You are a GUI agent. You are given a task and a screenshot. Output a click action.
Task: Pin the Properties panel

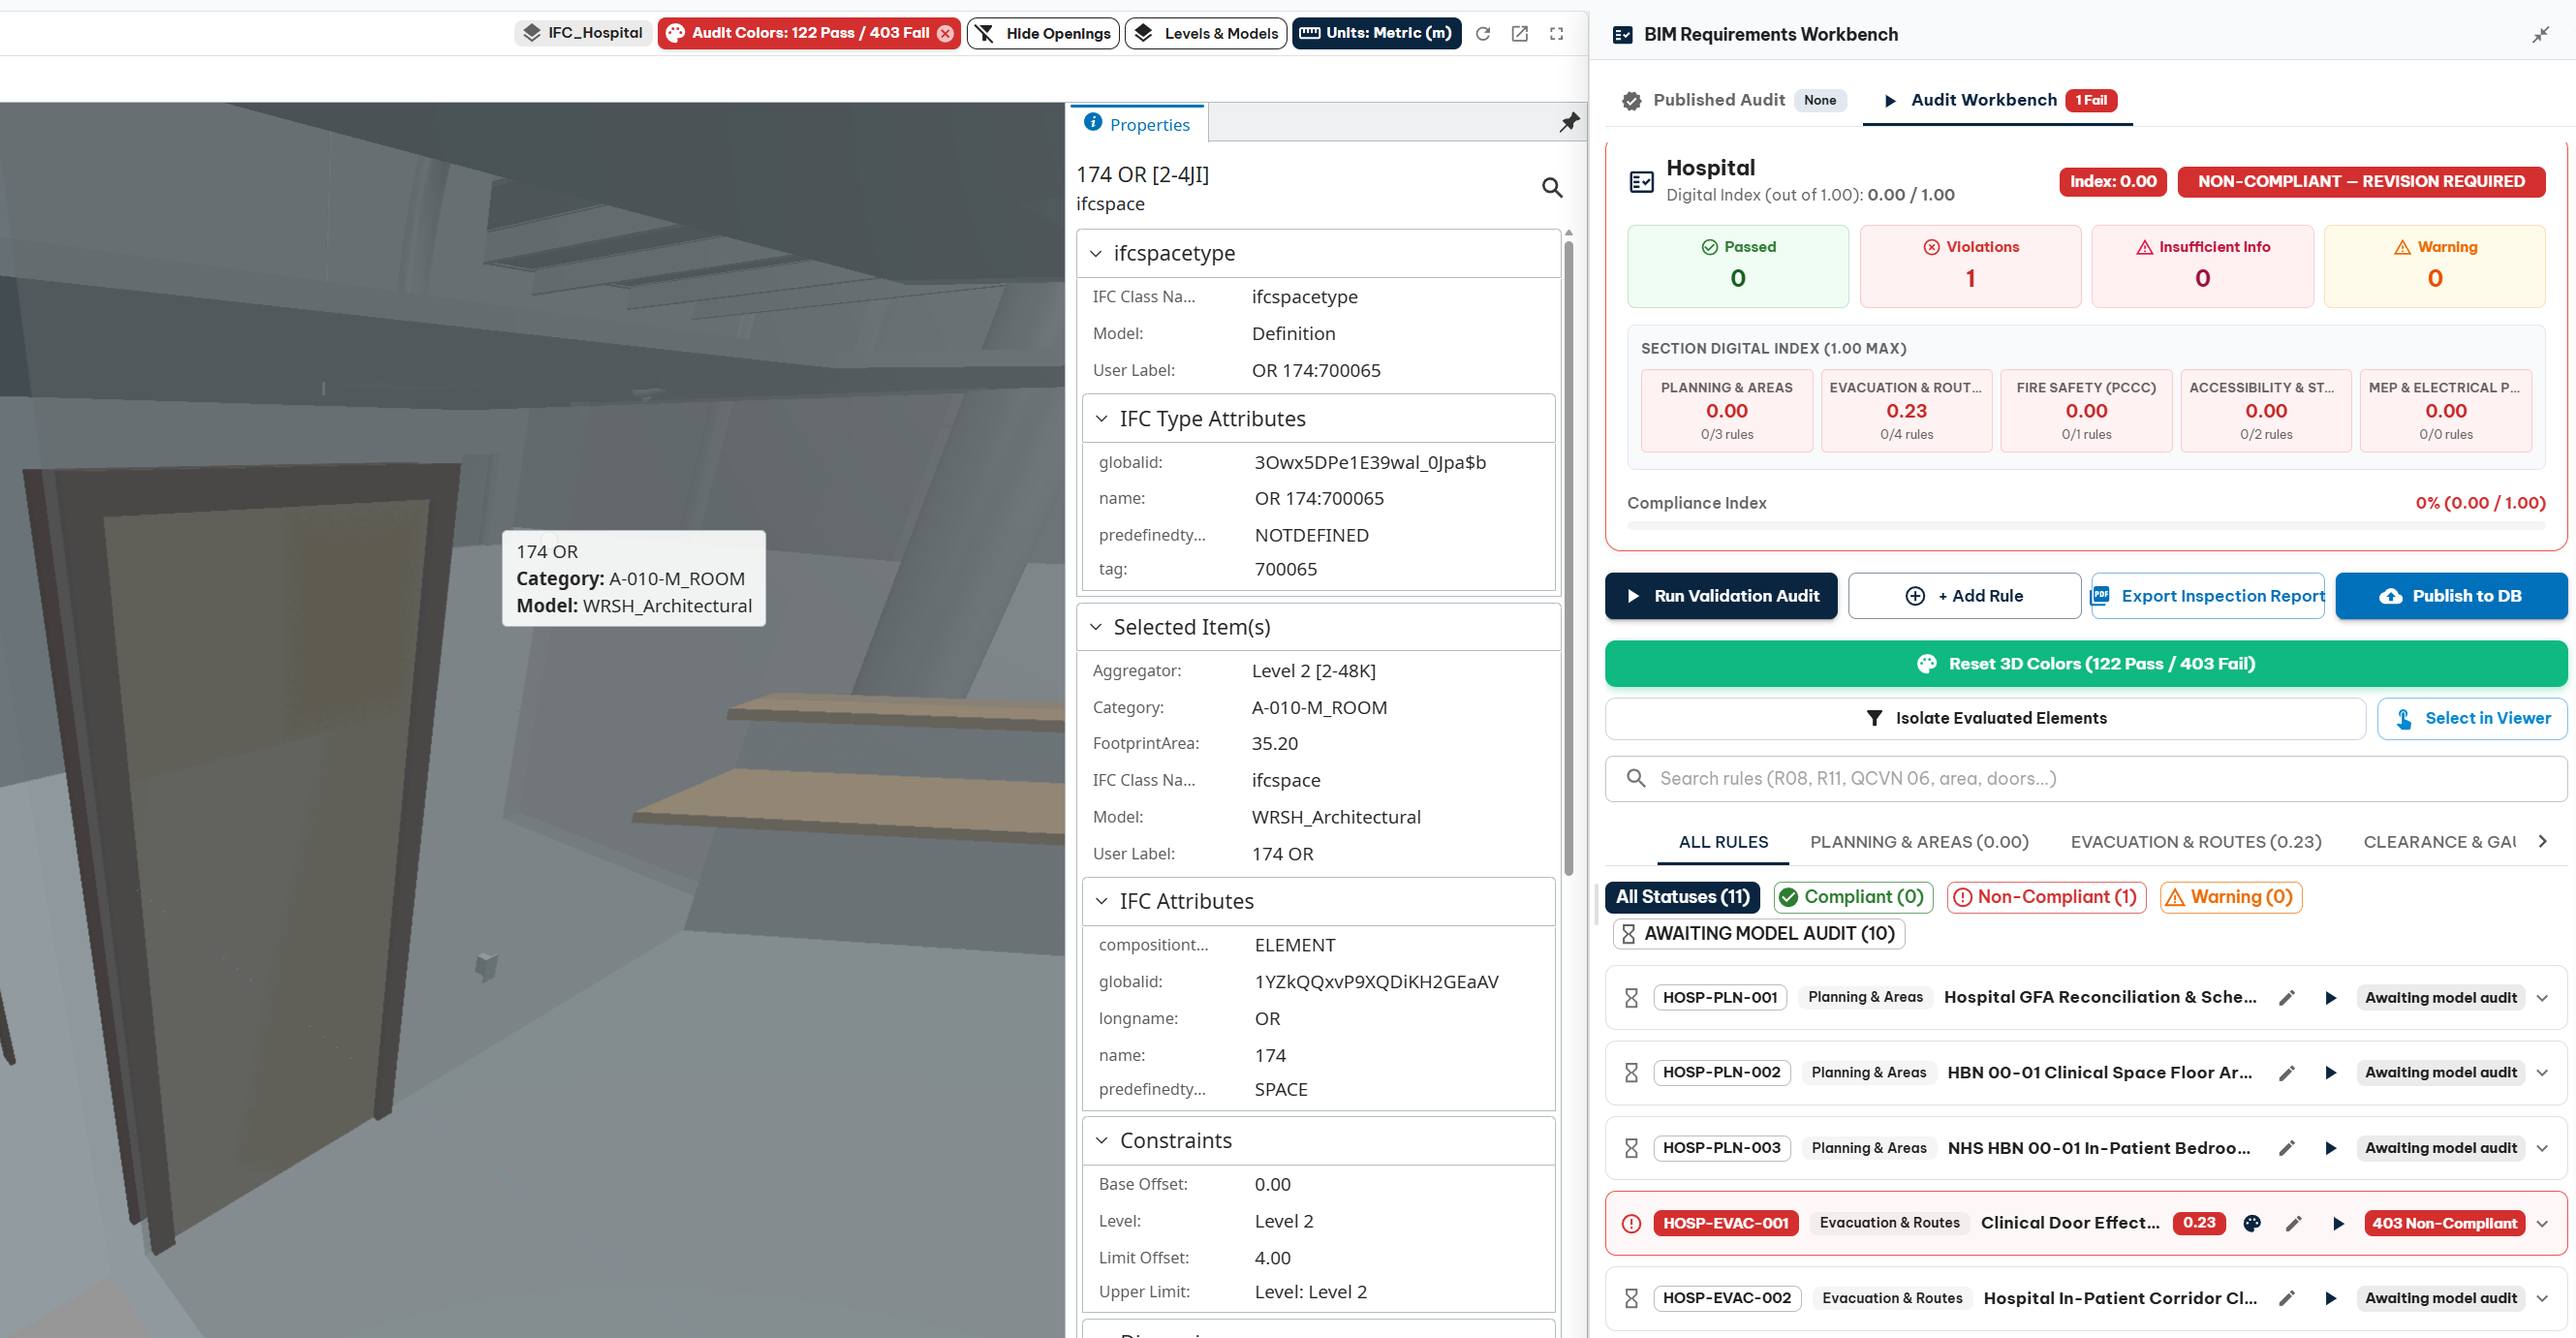click(x=1569, y=123)
